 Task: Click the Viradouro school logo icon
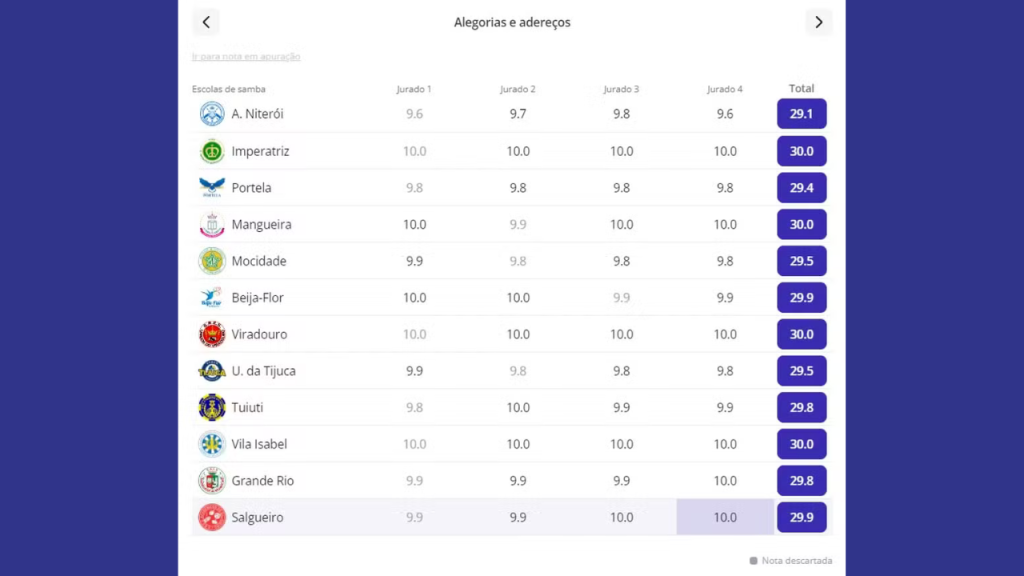pos(212,334)
